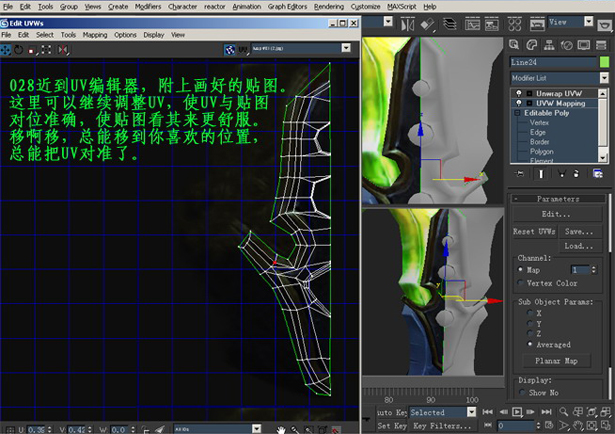Viewport: 615px width, 434px height.
Task: Click the Planar Map button
Action: pos(559,361)
